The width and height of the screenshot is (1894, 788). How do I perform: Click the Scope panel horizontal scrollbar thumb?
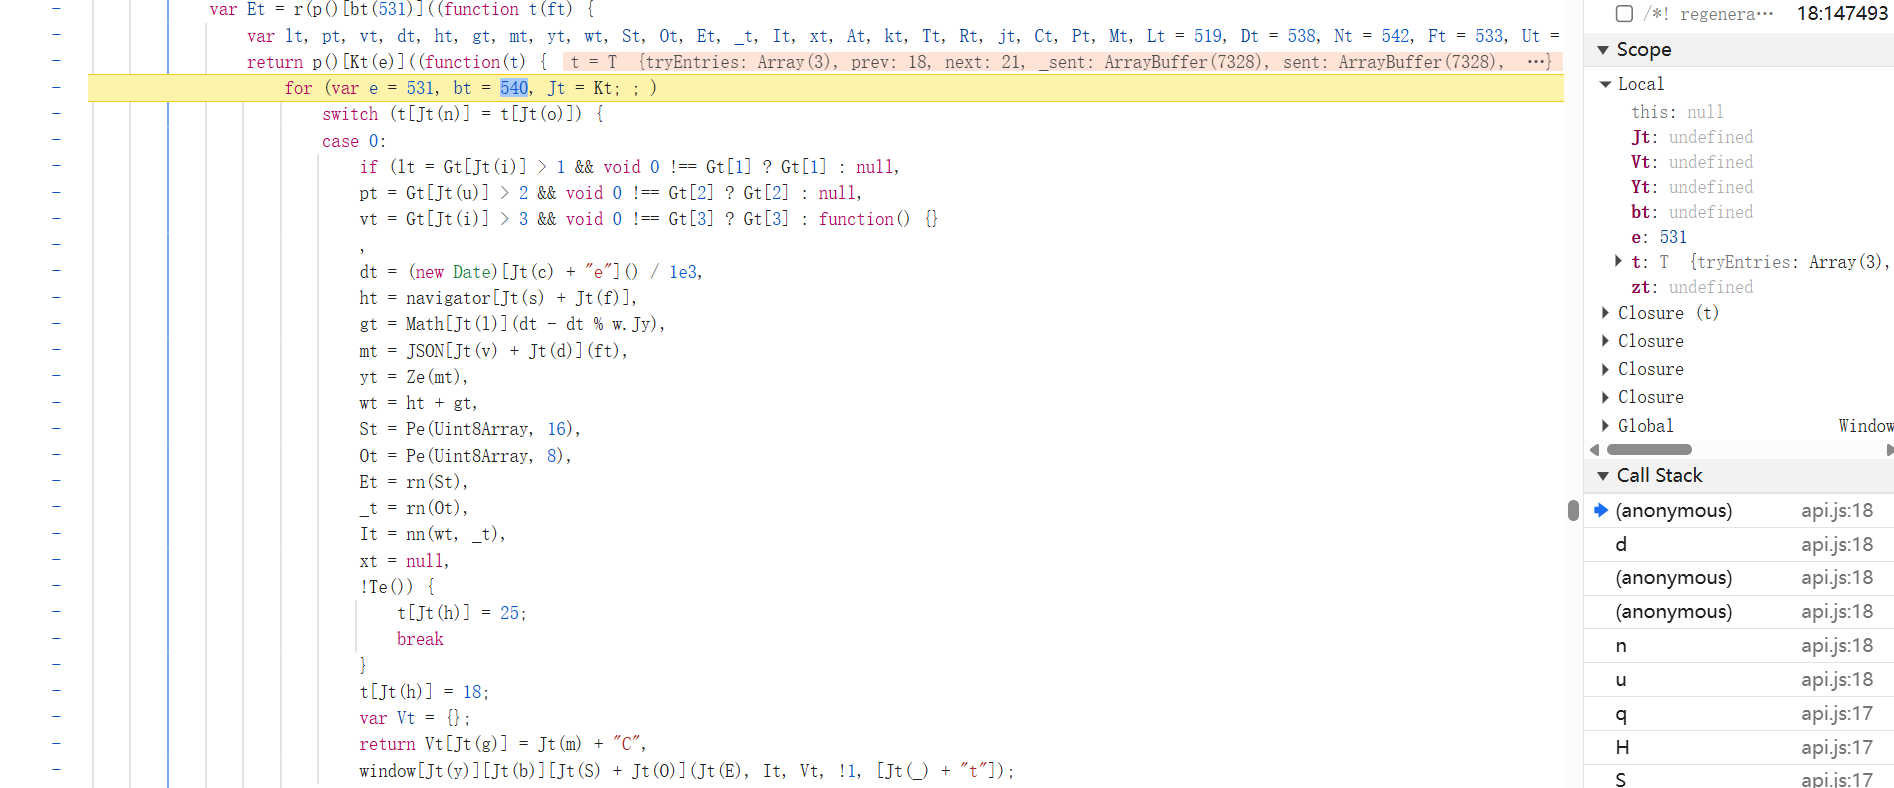point(1648,450)
